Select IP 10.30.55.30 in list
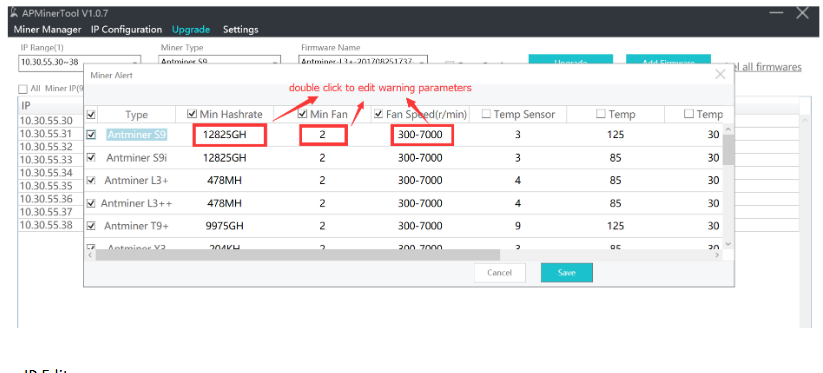This screenshot has height=373, width=823. [46, 121]
